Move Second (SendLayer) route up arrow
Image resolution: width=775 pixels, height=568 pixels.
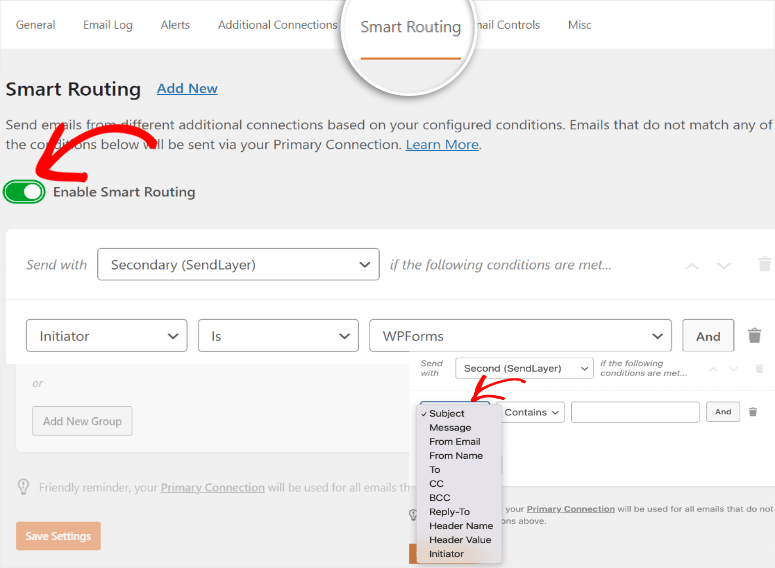[x=713, y=369]
